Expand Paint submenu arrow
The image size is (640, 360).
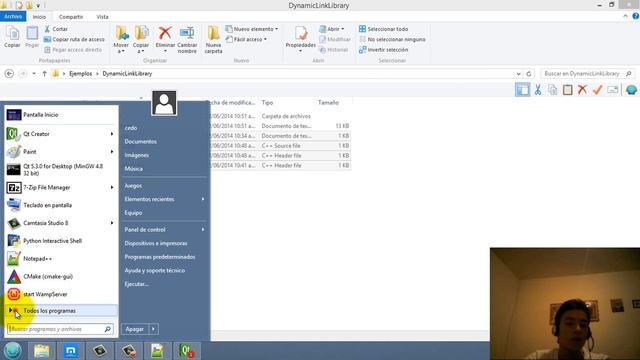coord(112,151)
